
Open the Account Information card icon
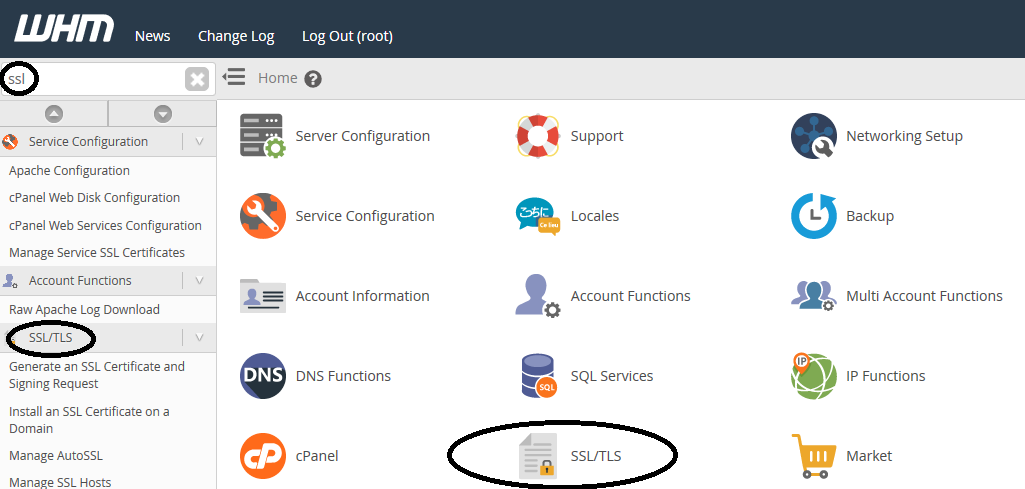pyautogui.click(x=262, y=296)
